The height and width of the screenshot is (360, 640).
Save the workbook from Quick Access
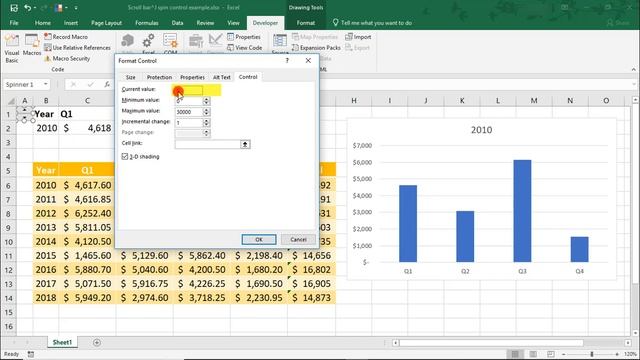coord(14,7)
